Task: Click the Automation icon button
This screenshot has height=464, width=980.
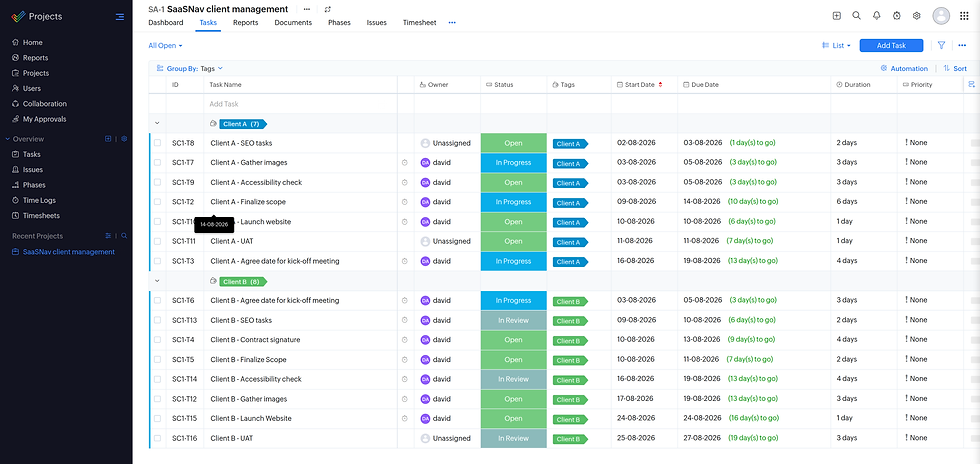Action: tap(904, 69)
